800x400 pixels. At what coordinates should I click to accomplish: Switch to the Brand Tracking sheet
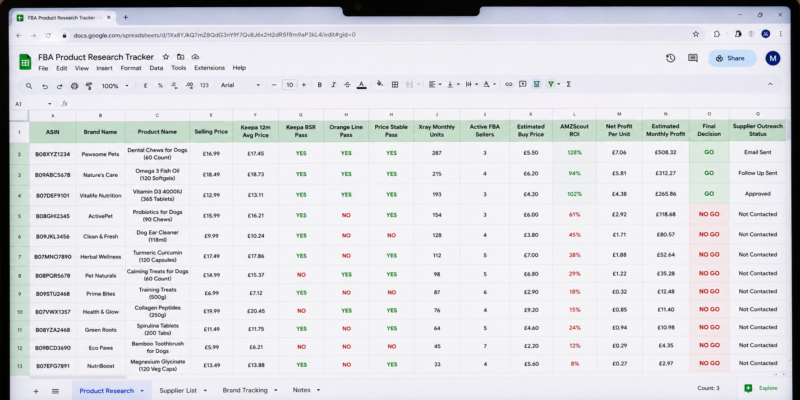(245, 390)
